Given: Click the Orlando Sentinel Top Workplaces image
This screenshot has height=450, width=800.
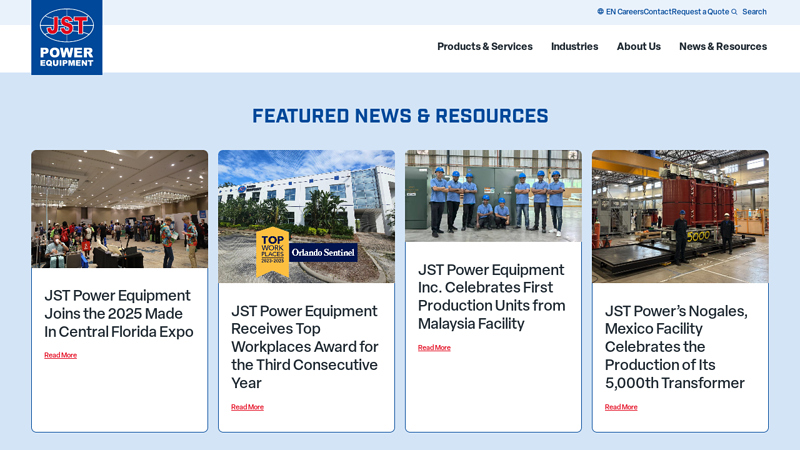Looking at the screenshot, I should (x=306, y=216).
